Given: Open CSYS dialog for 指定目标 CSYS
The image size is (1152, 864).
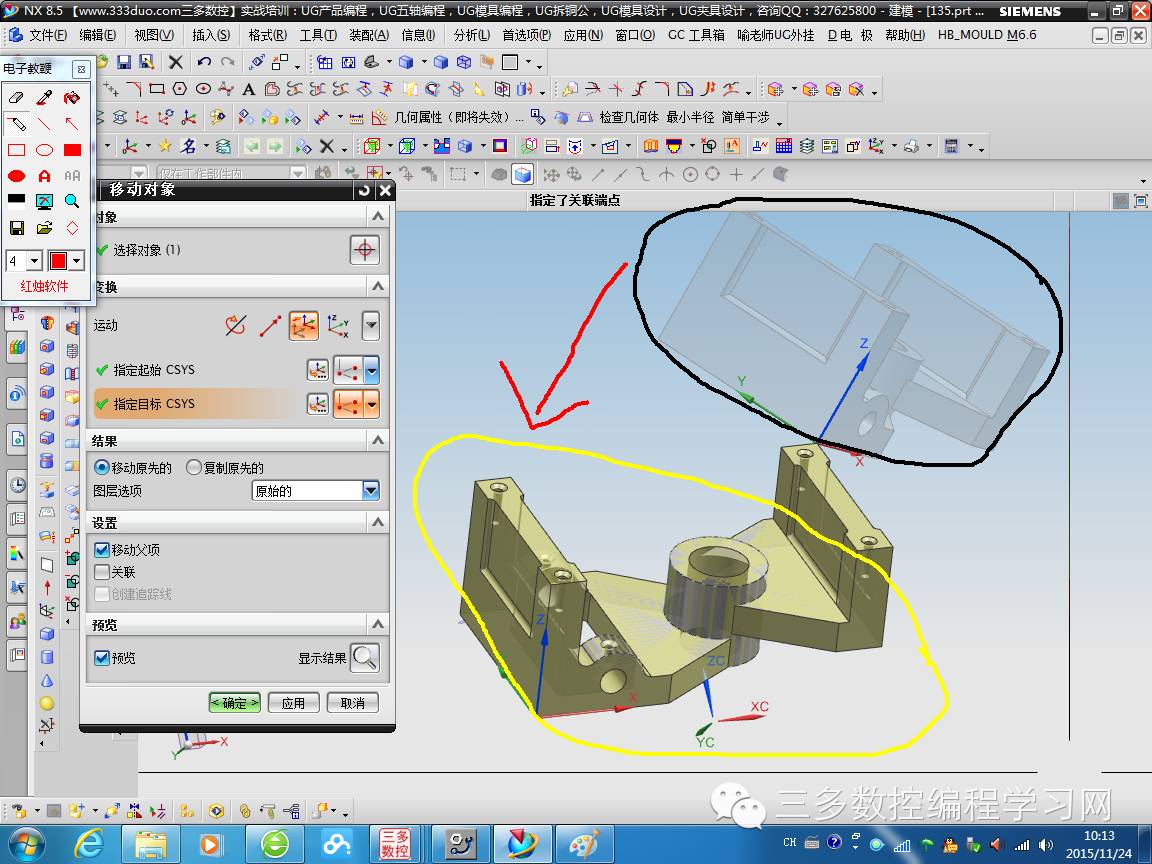Looking at the screenshot, I should click(317, 404).
